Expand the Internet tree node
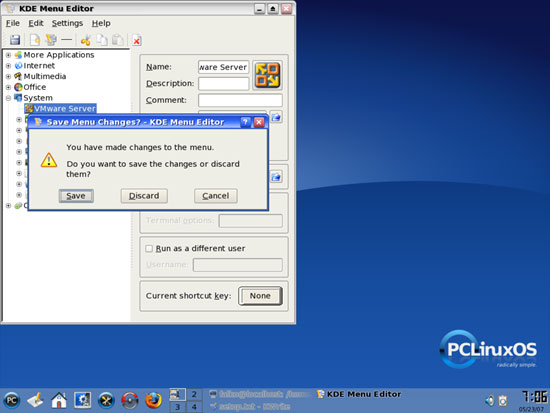 tap(8, 66)
